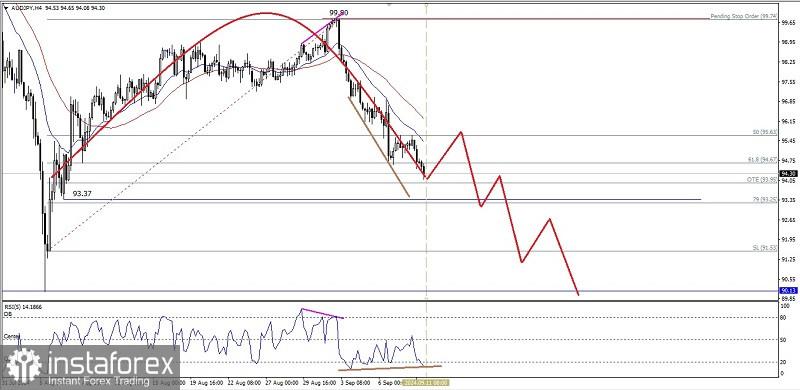The image size is (800, 390).
Task: Click the 97.55 value on price axis
Action: pyautogui.click(x=788, y=82)
